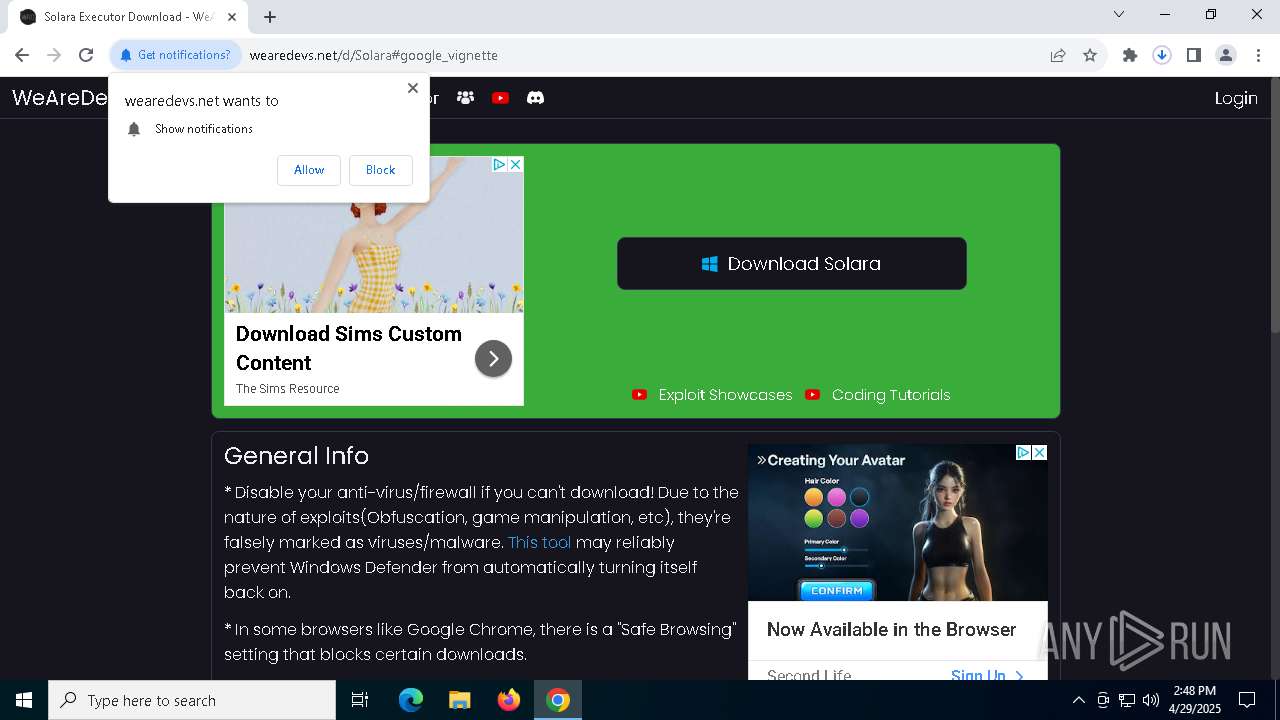Click the General Info heading
This screenshot has width=1280, height=720.
point(296,456)
